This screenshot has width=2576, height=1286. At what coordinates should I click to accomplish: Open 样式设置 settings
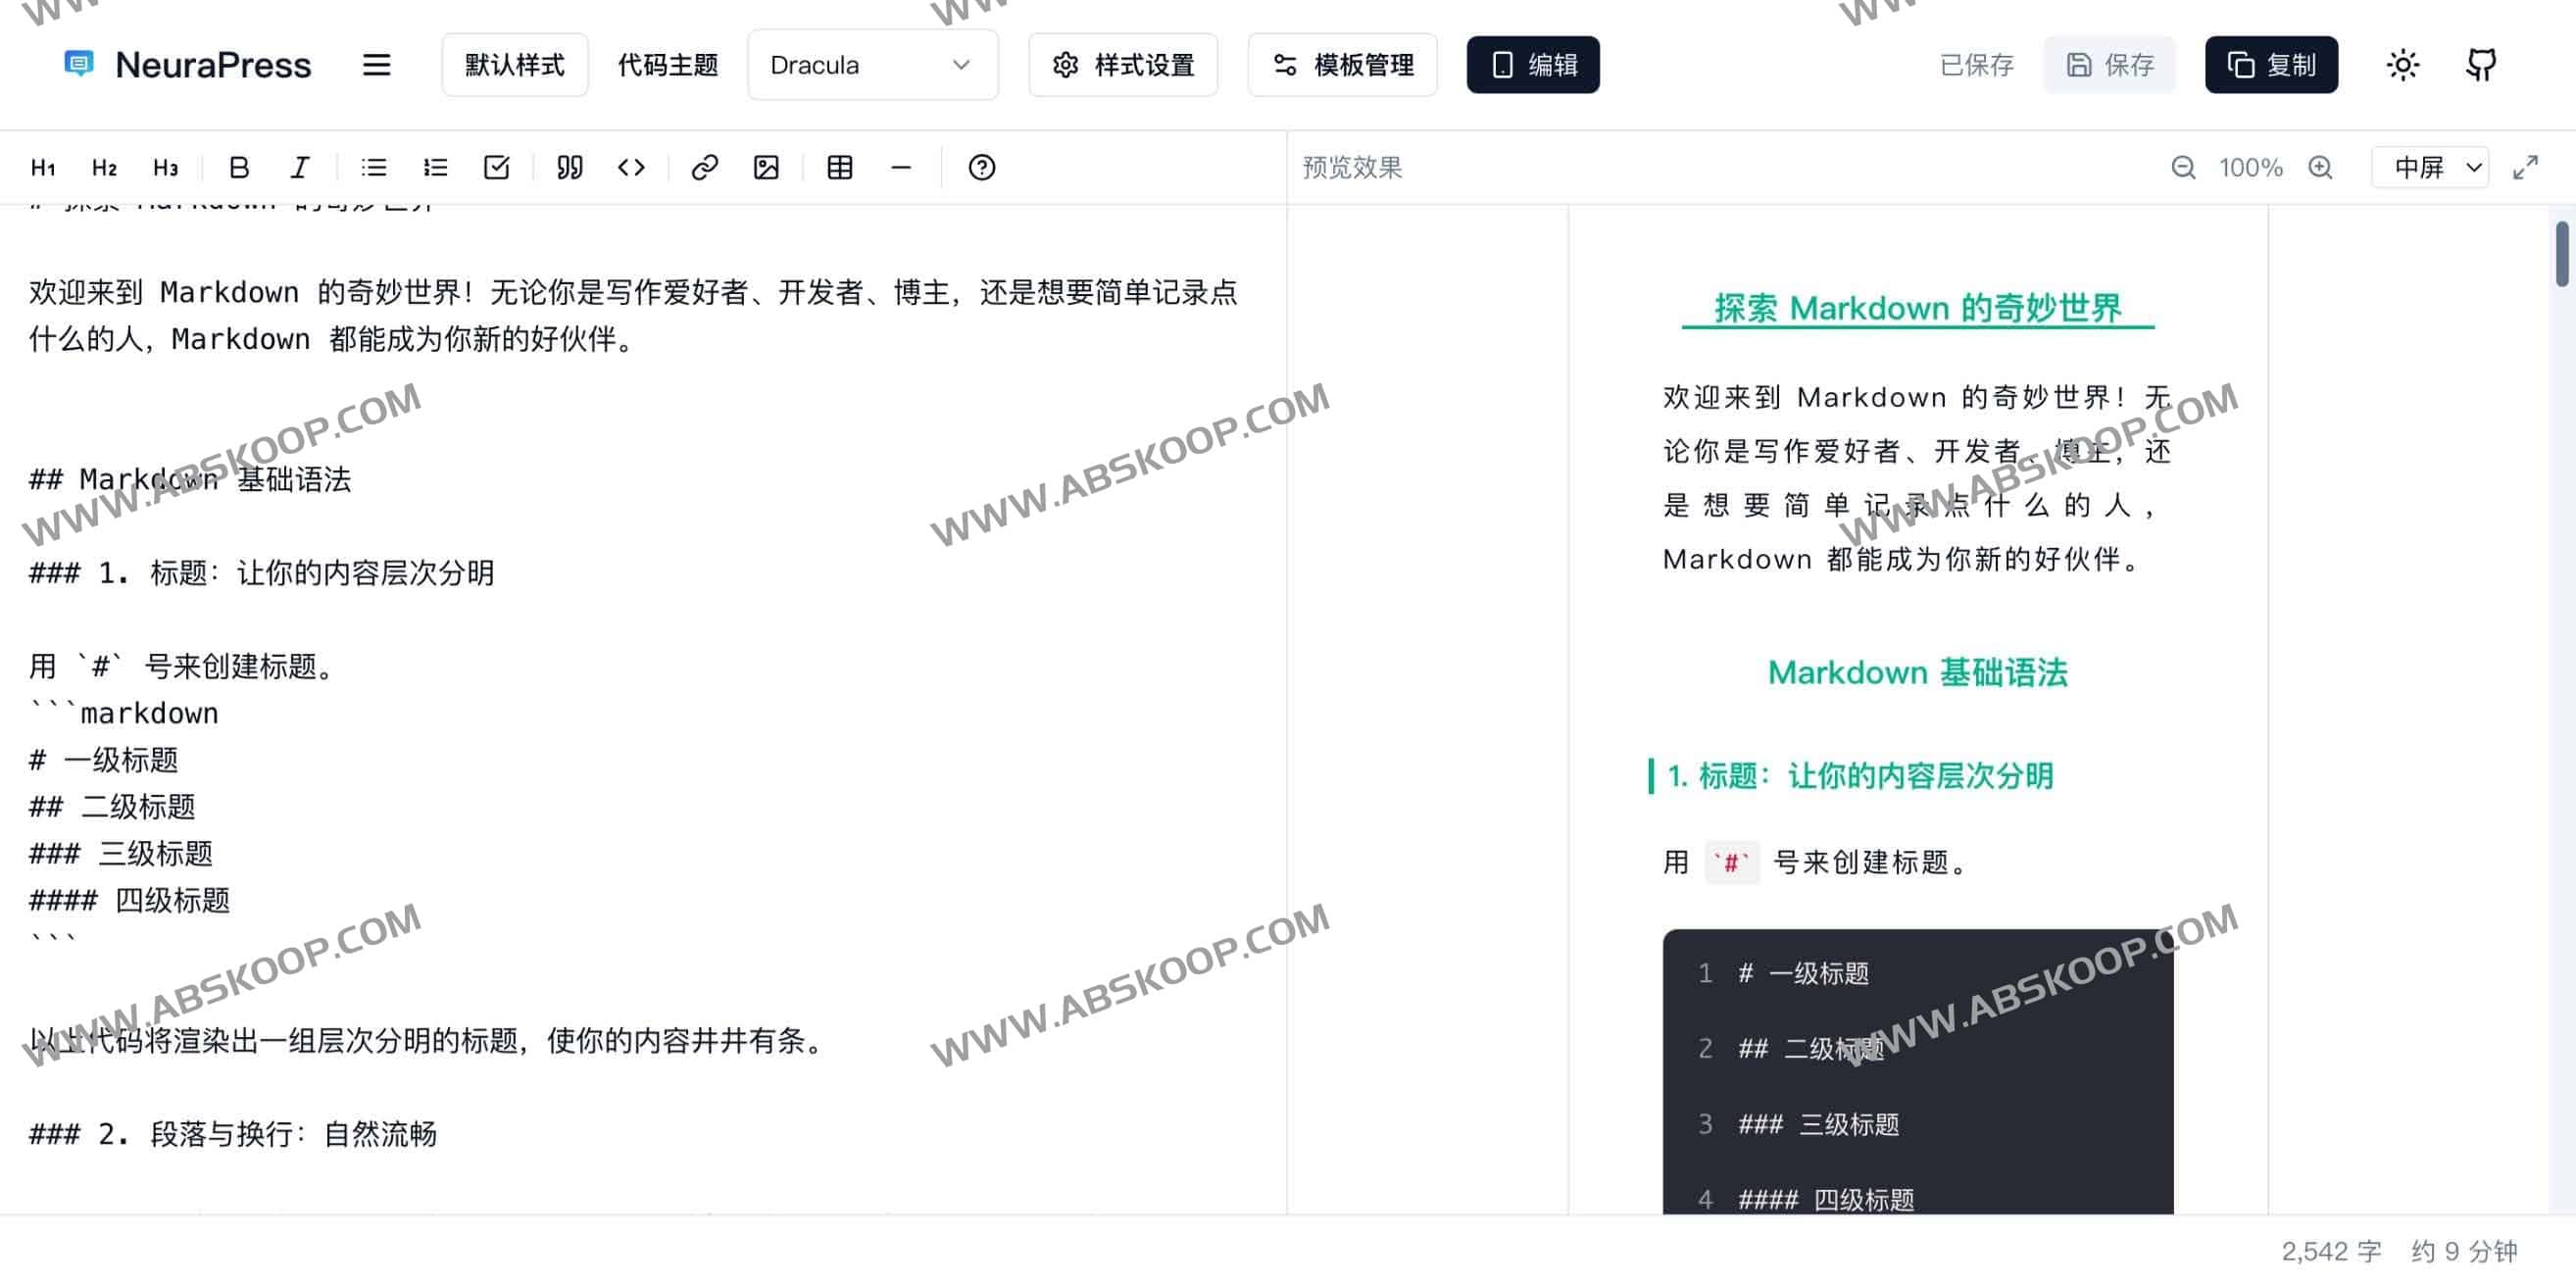(x=1122, y=64)
